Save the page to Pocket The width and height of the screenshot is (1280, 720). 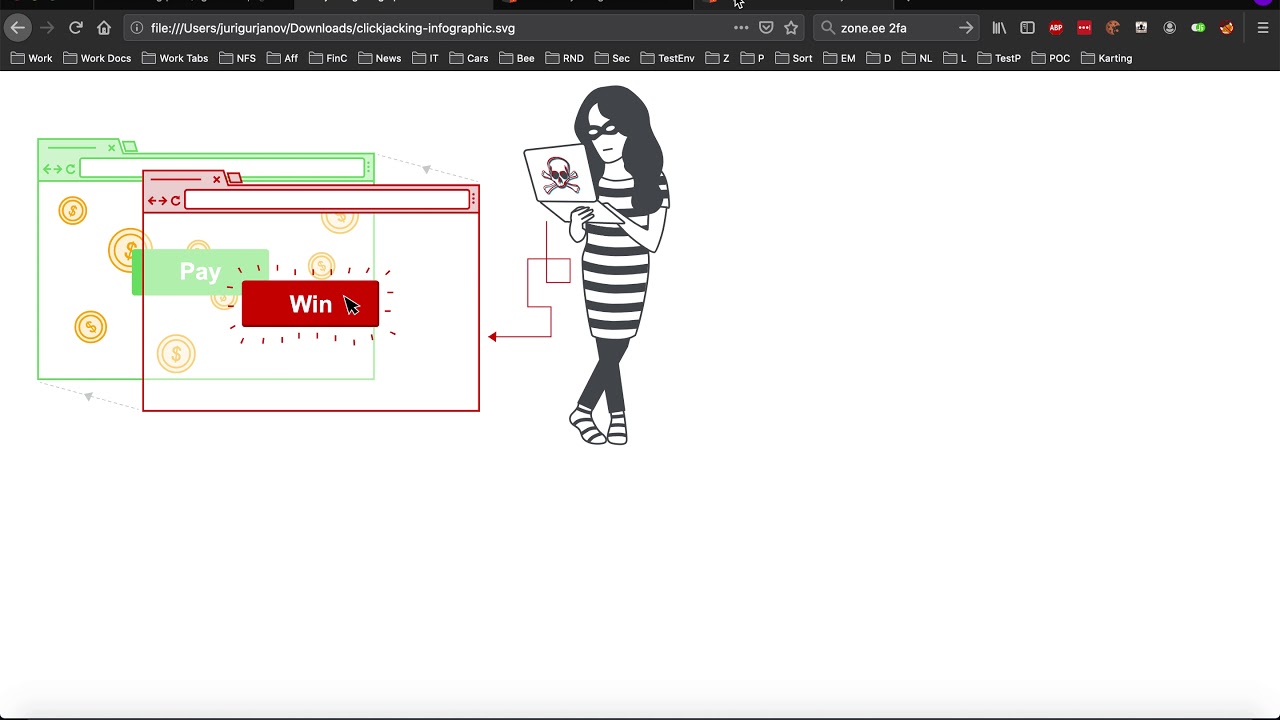[766, 28]
